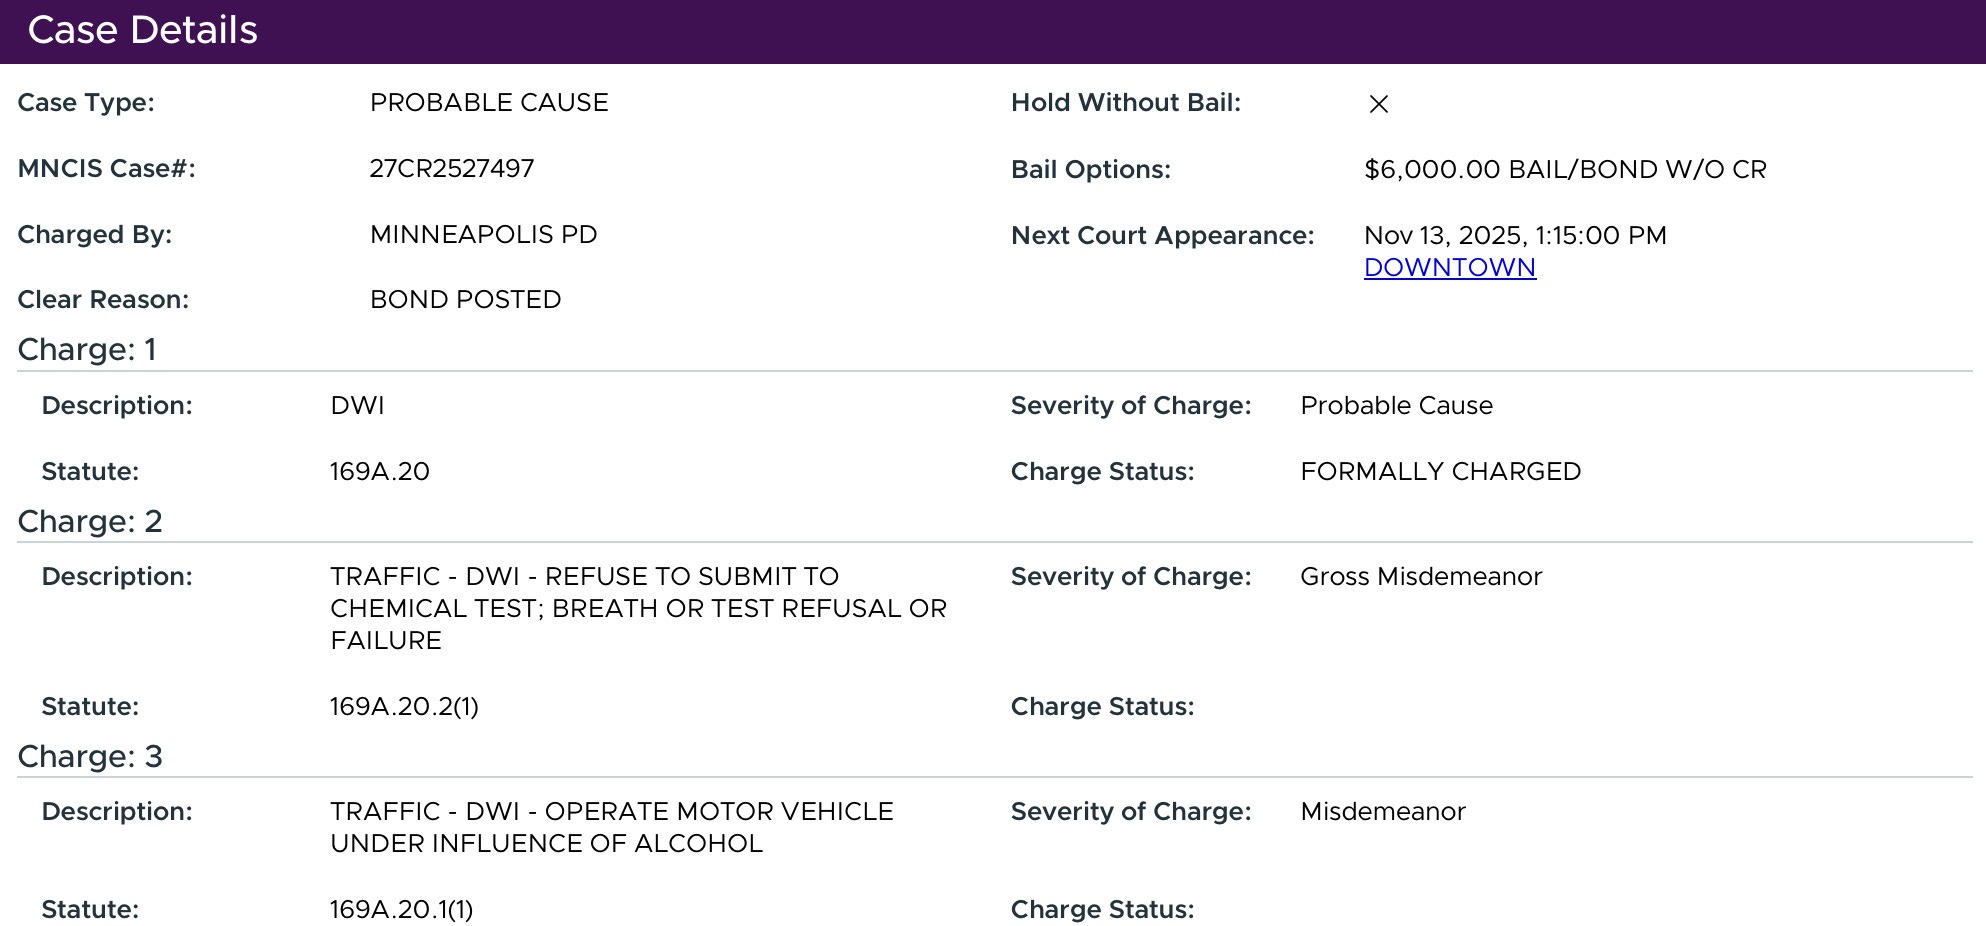
Task: Select statute 169A.20 text
Action: click(x=379, y=472)
